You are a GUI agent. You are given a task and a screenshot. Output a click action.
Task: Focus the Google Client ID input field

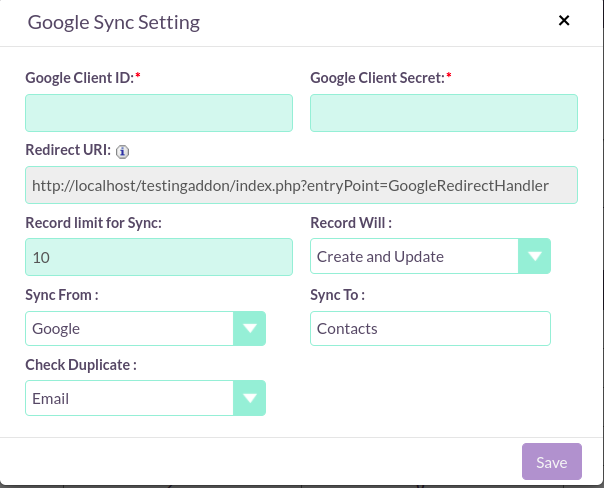point(159,113)
